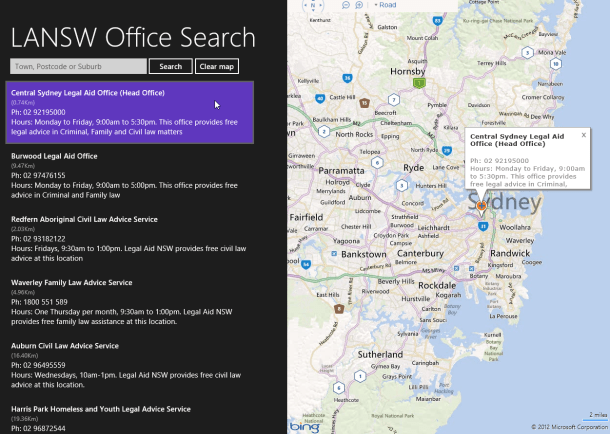Viewport: 610px width, 434px height.
Task: Click the Hornsby label on map
Action: [x=408, y=72]
